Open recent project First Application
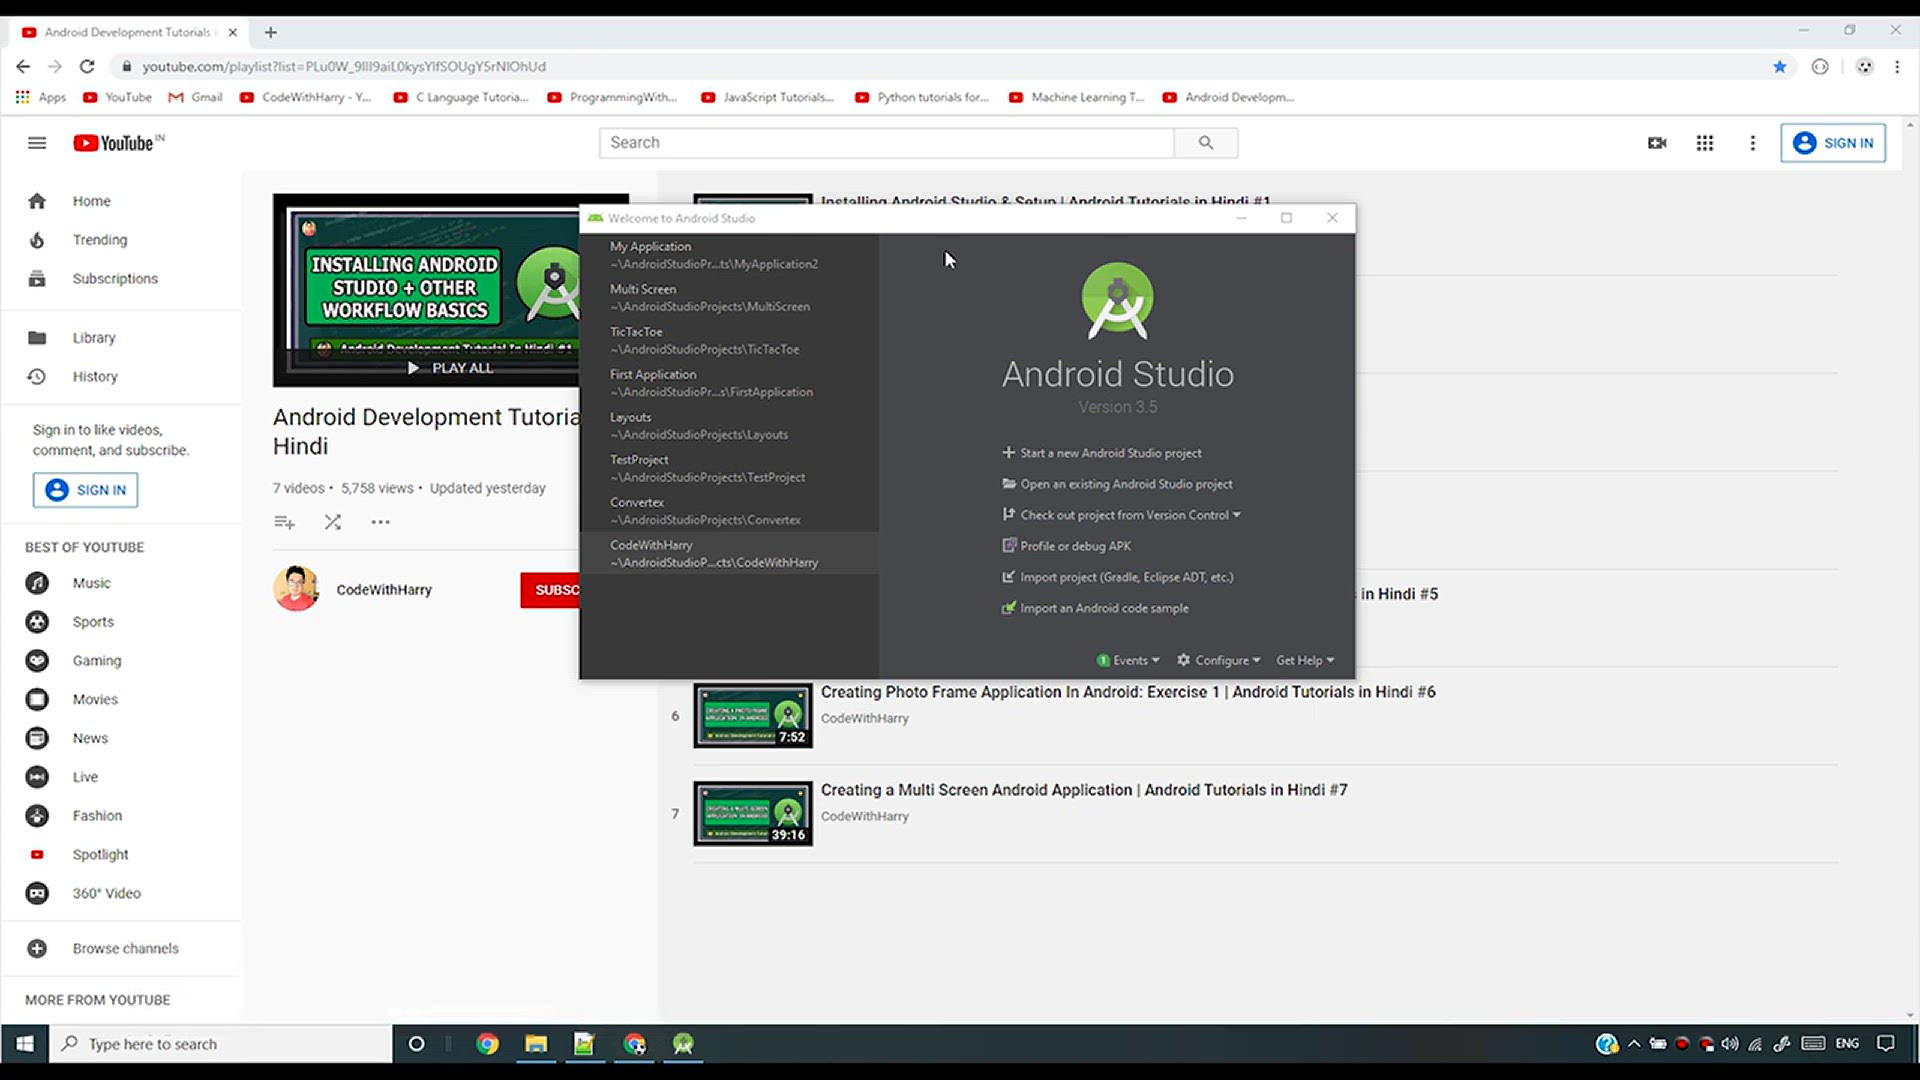The width and height of the screenshot is (1920, 1080). 729,383
